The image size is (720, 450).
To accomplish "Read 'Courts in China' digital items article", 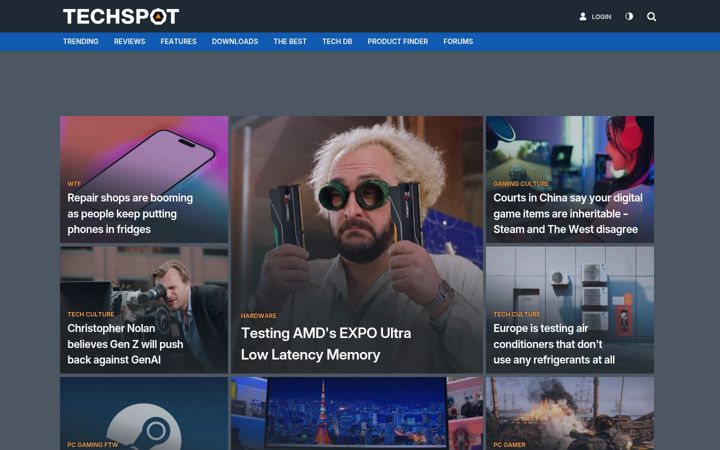I will coord(568,214).
